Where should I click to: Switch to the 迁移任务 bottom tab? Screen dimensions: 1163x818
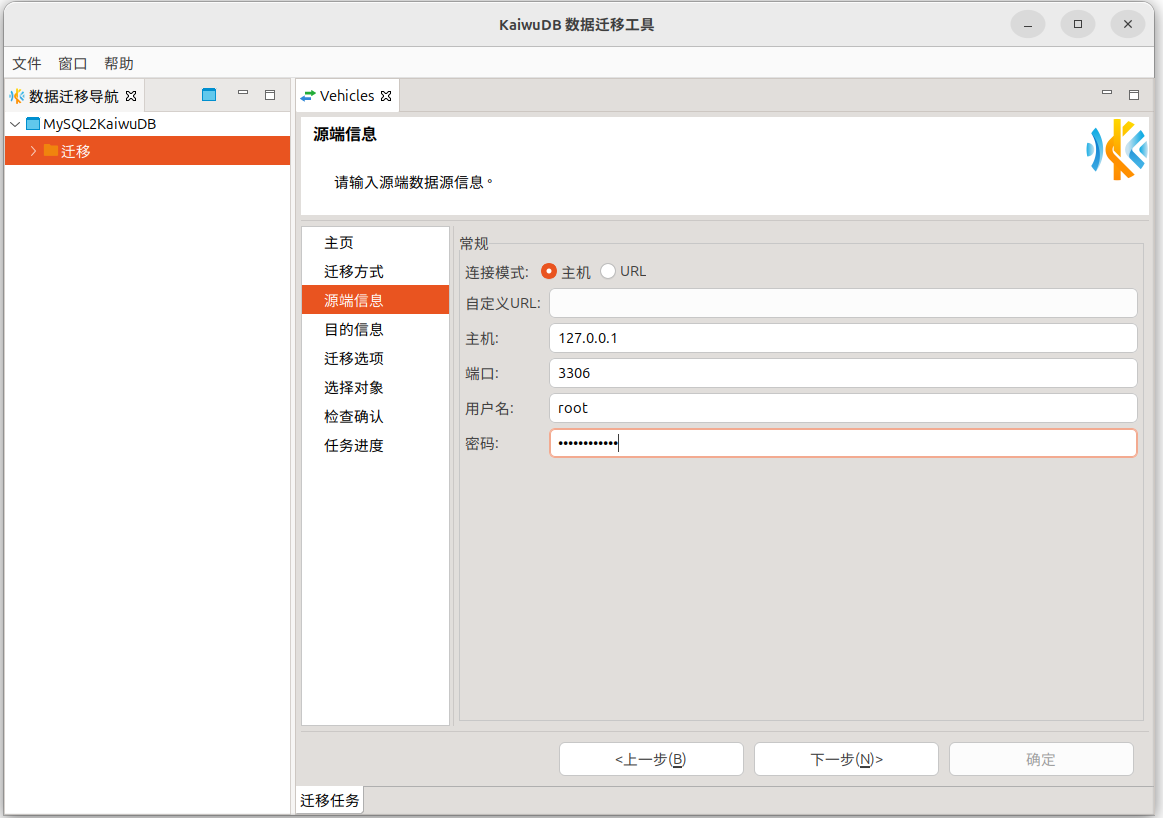tap(330, 801)
